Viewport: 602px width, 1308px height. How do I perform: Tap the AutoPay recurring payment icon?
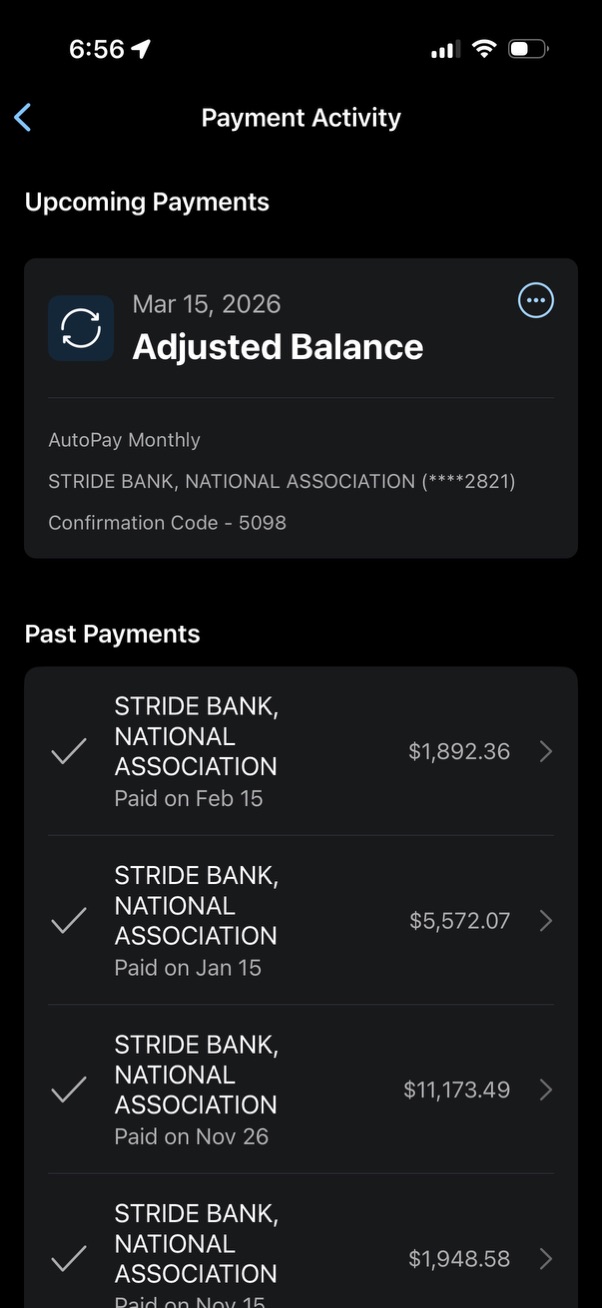80,327
